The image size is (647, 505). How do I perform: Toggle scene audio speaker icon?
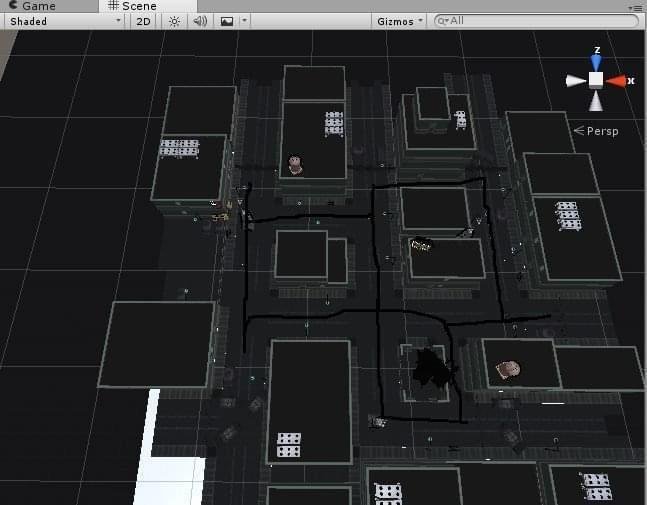point(200,21)
